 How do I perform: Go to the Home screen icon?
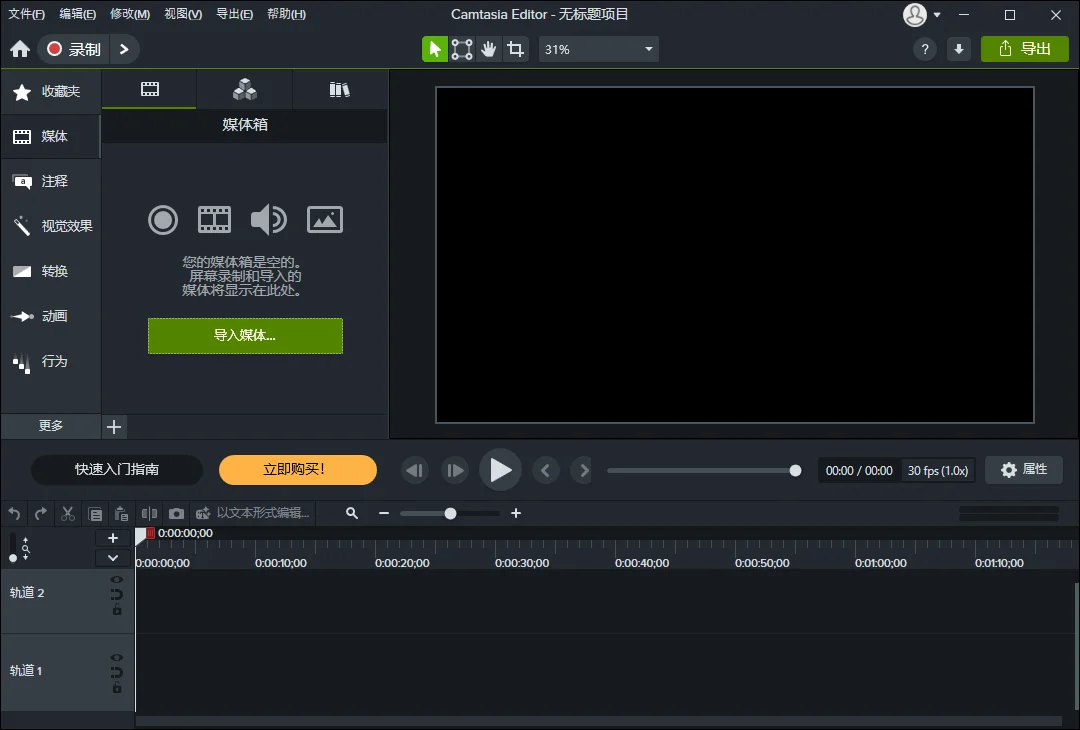[20, 49]
